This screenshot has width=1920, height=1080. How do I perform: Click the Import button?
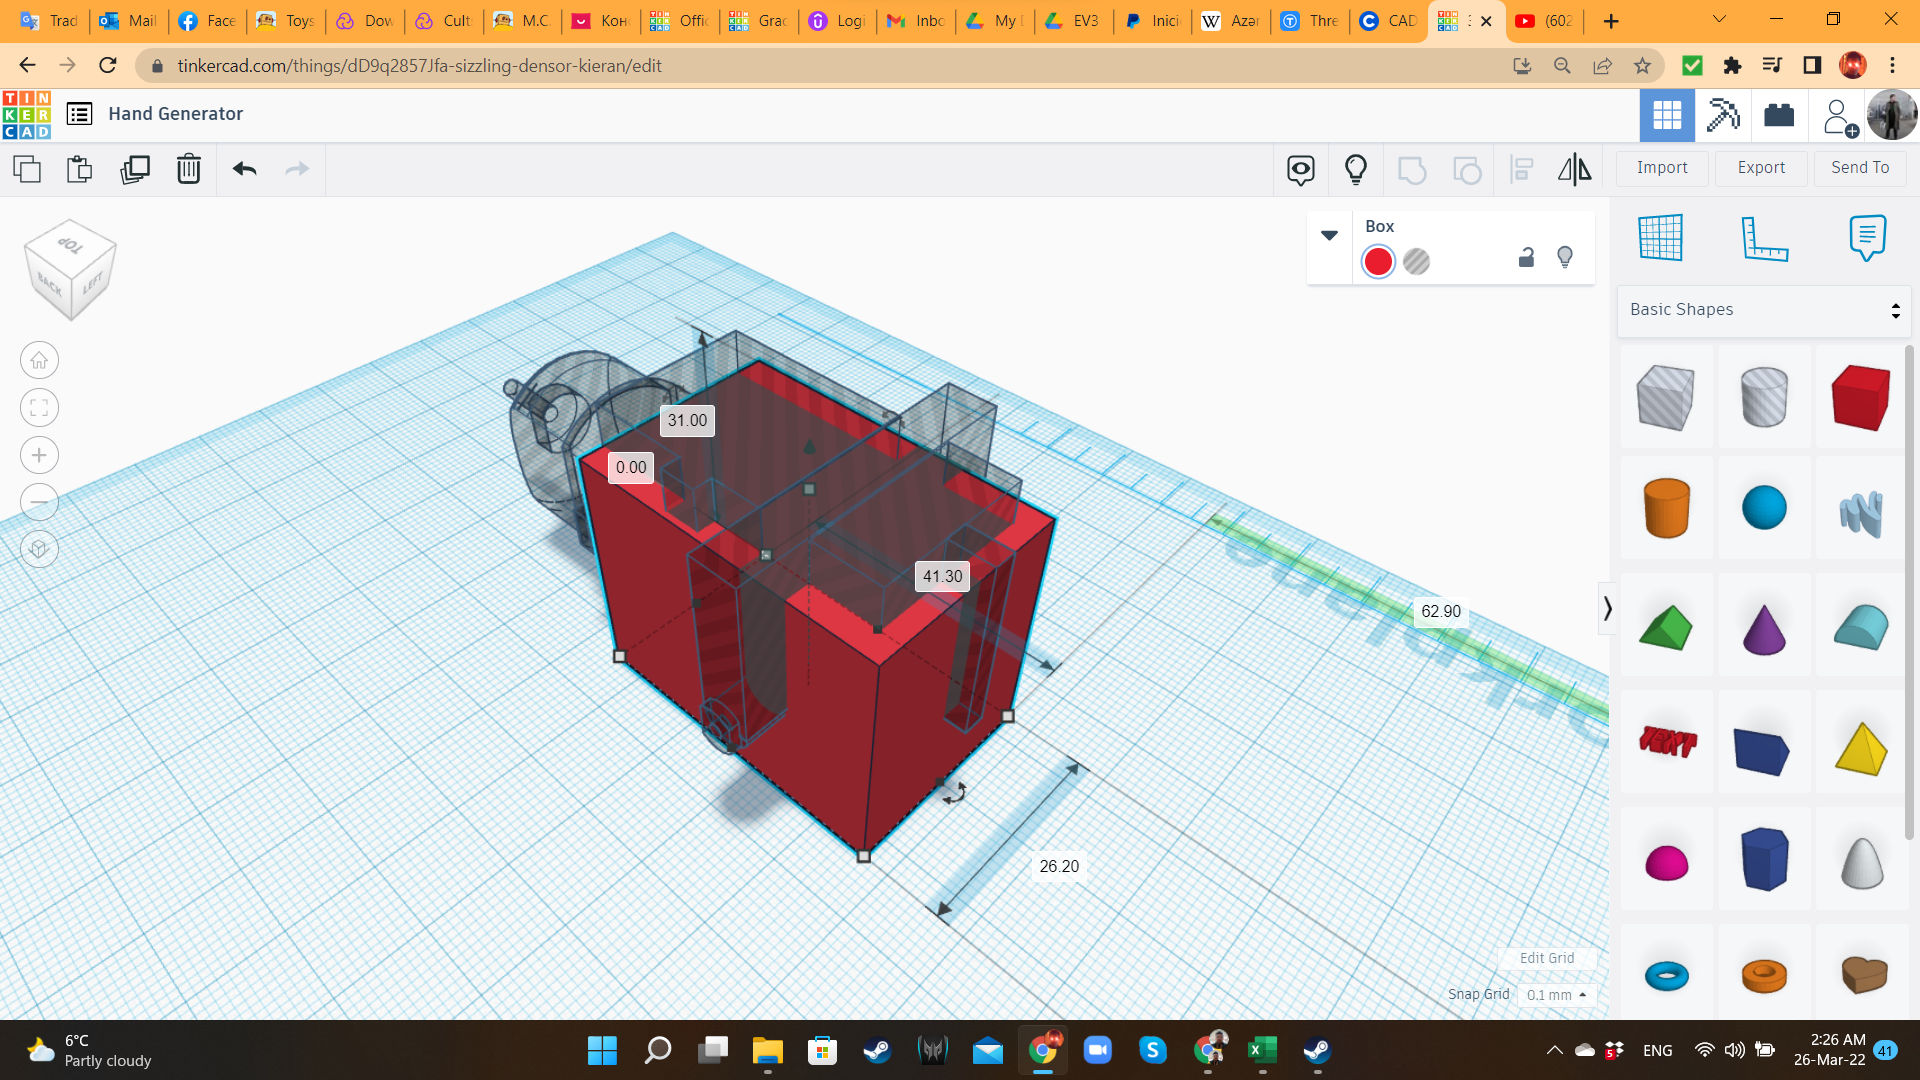click(x=1662, y=168)
